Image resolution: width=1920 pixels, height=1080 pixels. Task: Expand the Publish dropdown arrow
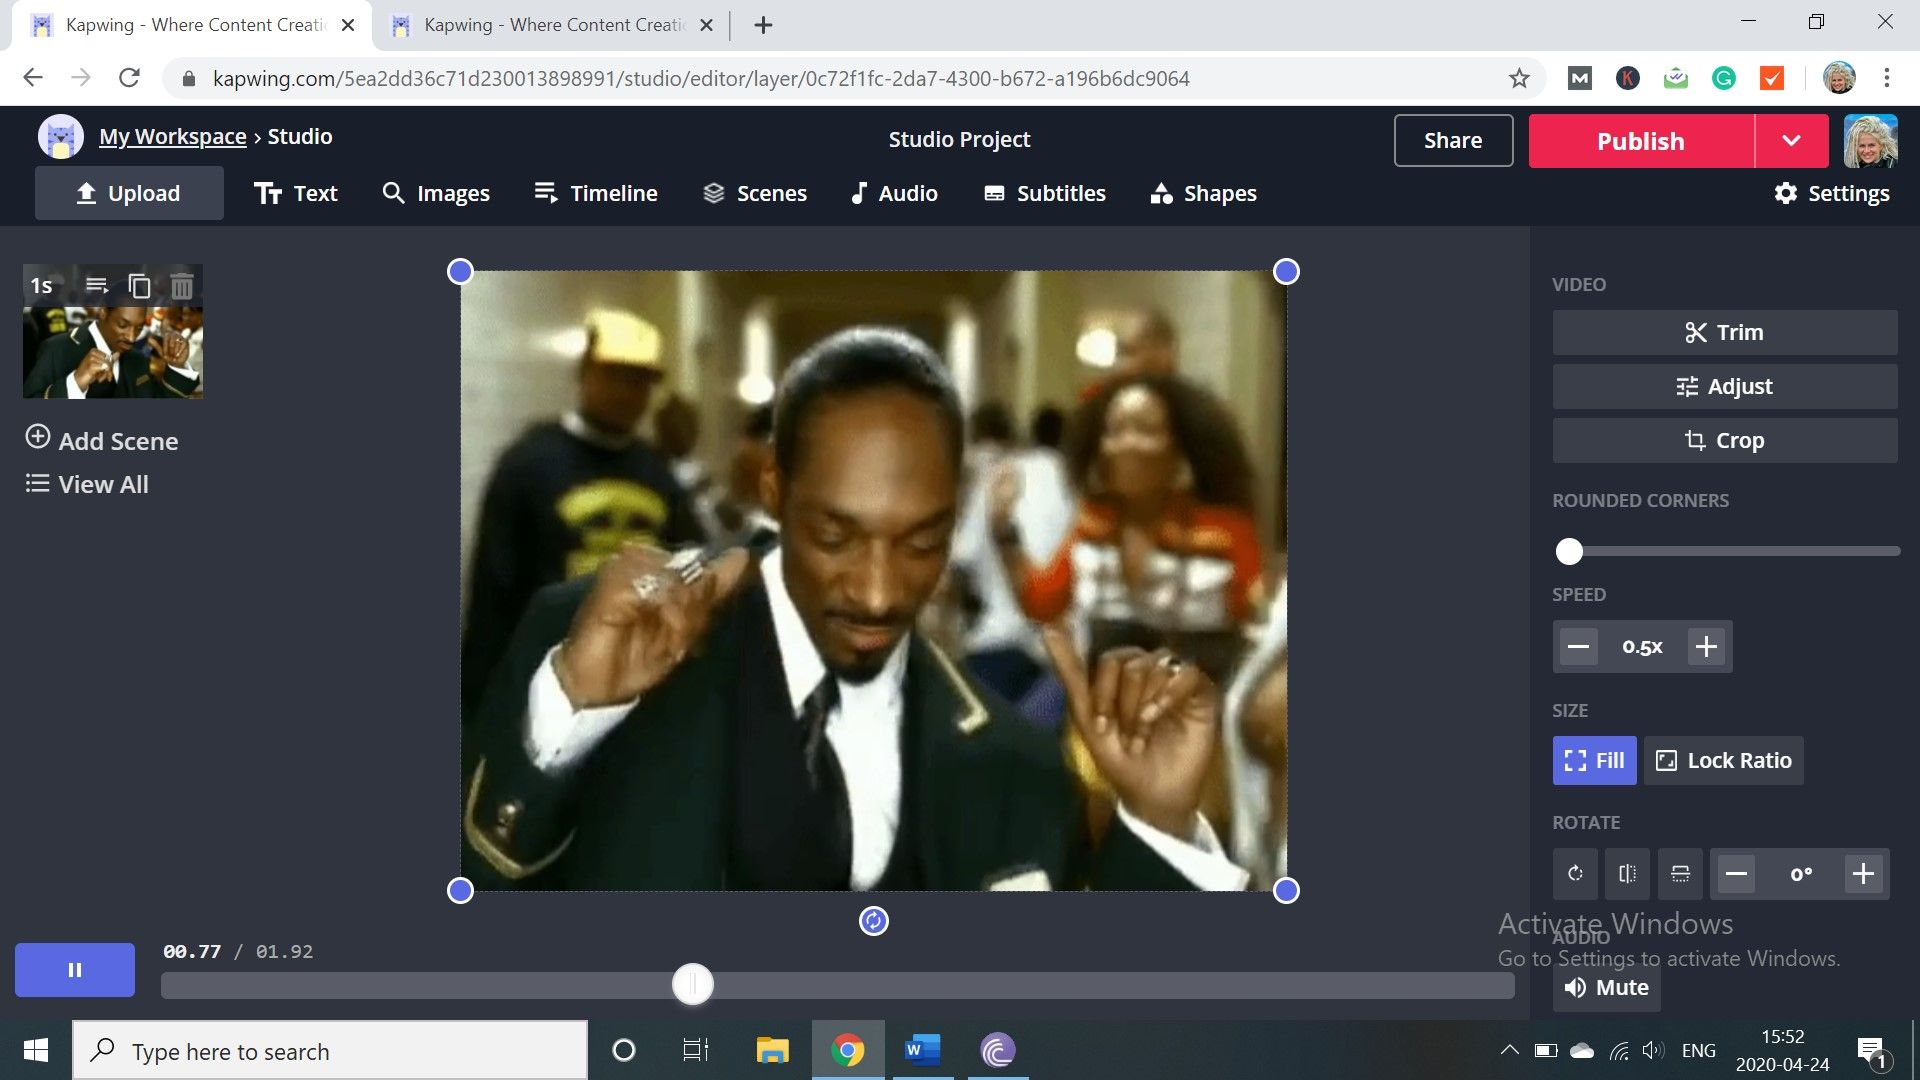coord(1791,141)
